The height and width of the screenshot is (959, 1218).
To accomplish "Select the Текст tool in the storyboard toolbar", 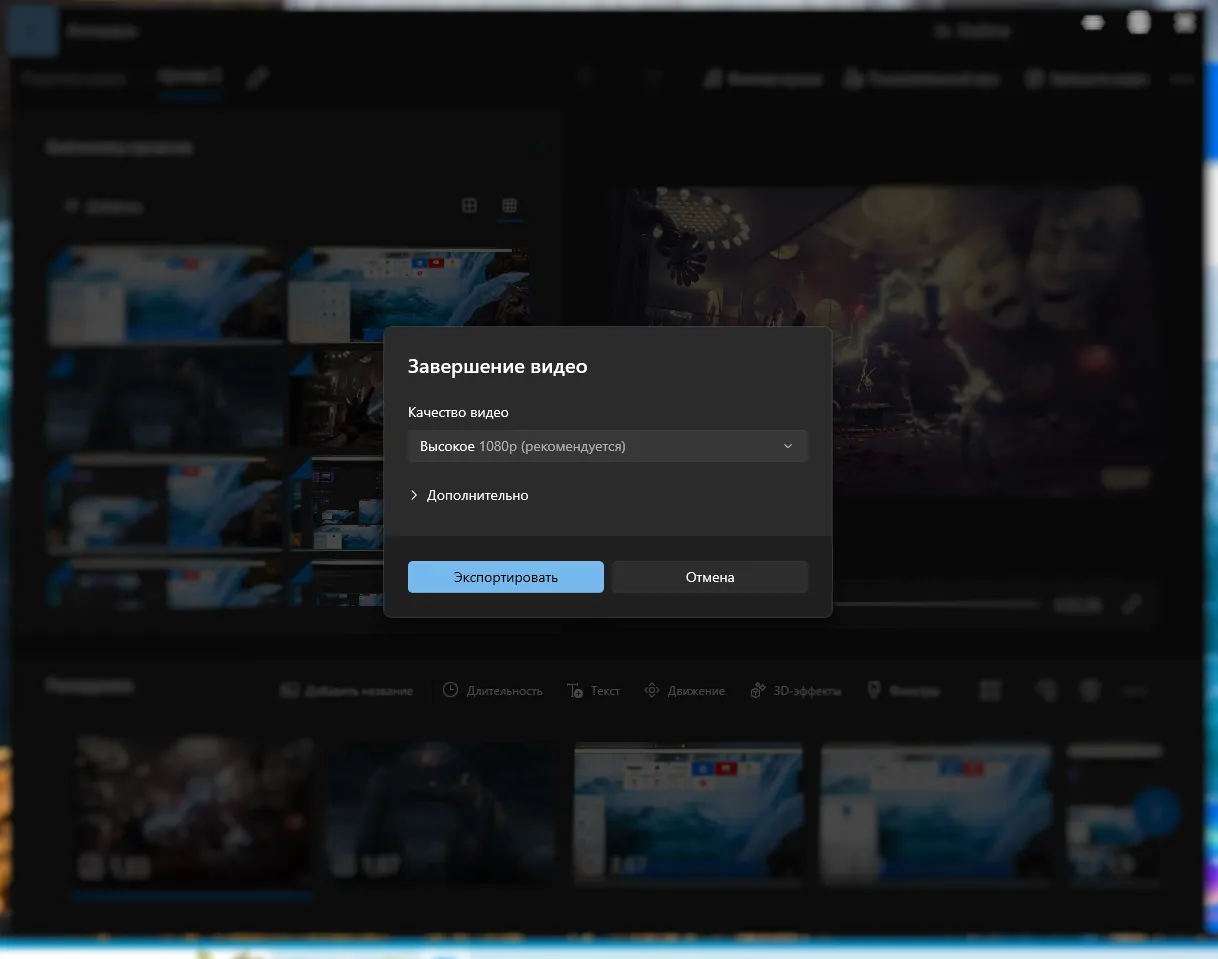I will pyautogui.click(x=594, y=690).
